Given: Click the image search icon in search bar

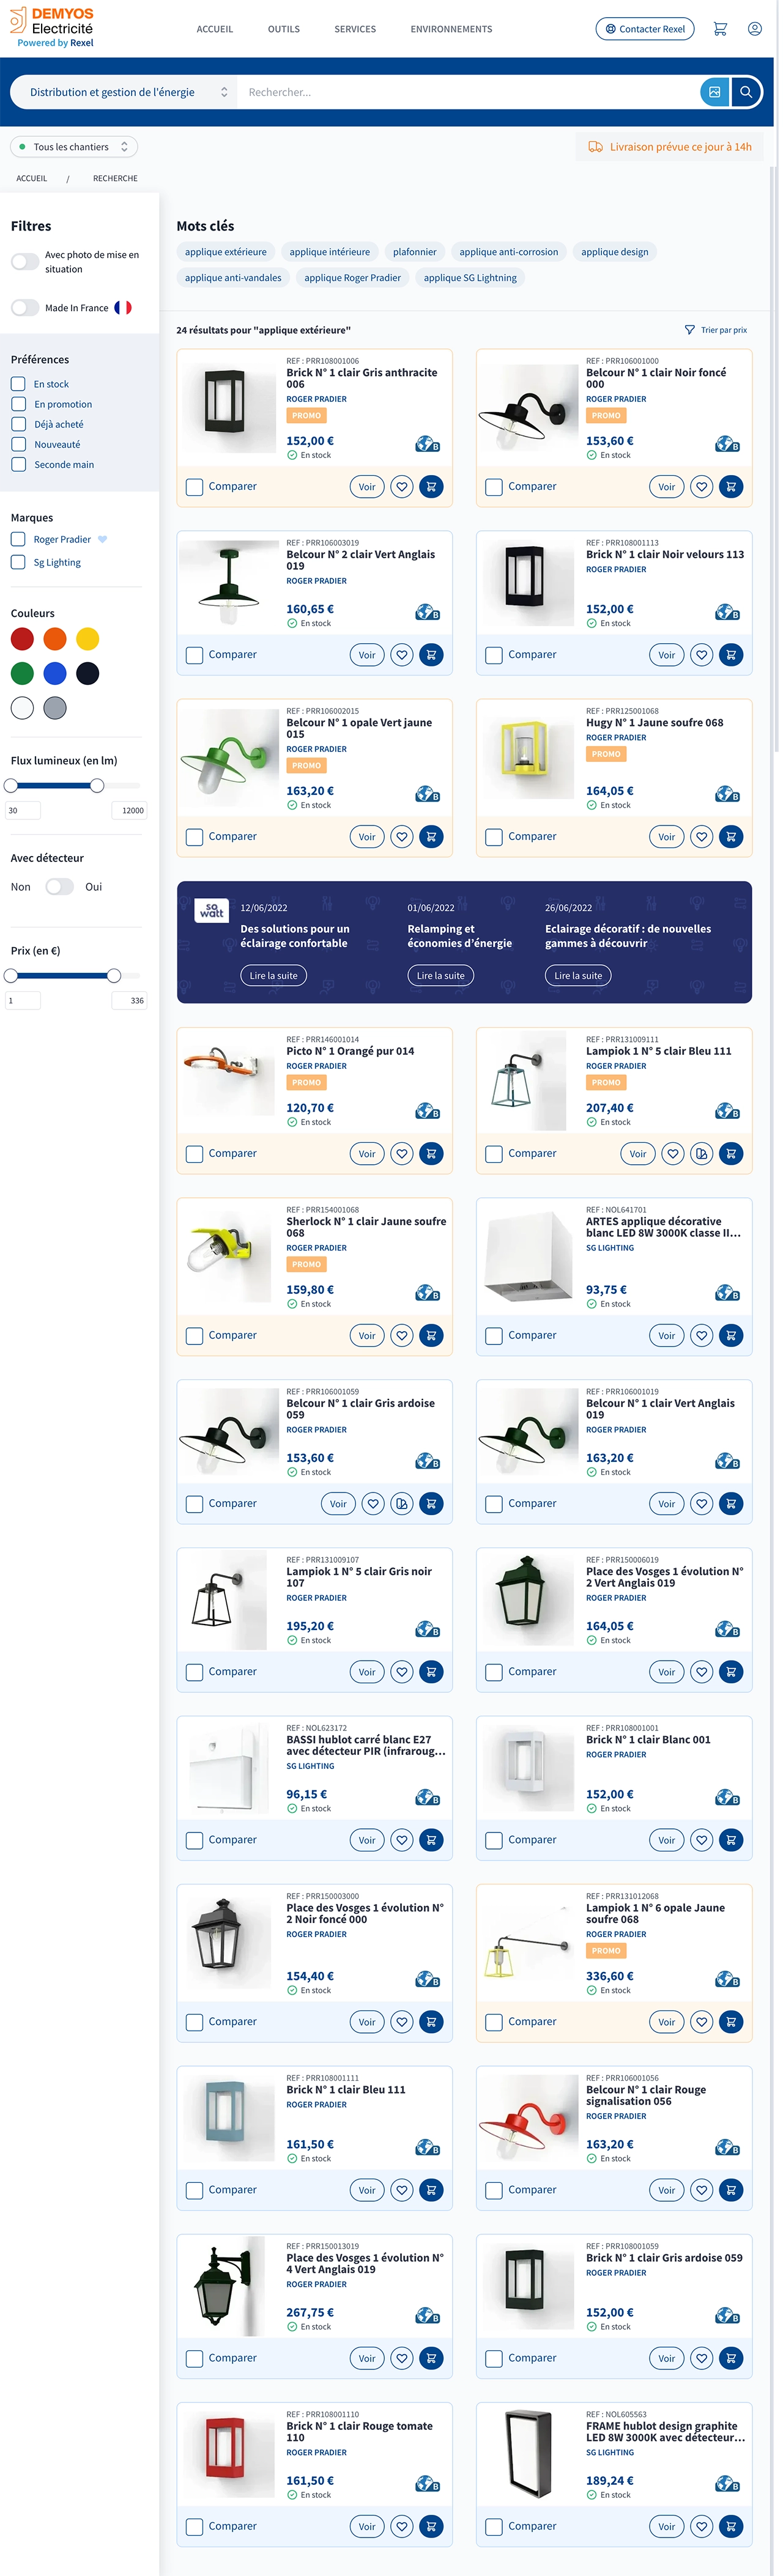Looking at the screenshot, I should tap(715, 92).
